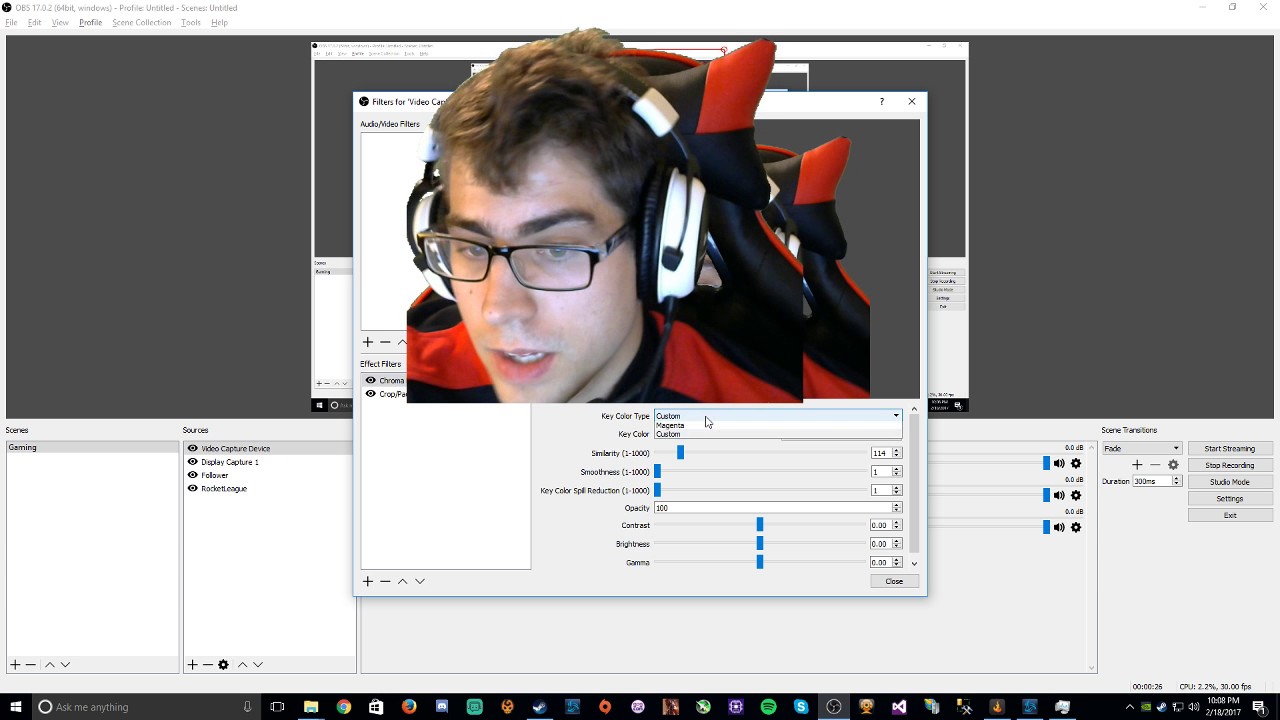Remove the selected source with the Sources minus icon
The width and height of the screenshot is (1280, 720).
tap(208, 665)
